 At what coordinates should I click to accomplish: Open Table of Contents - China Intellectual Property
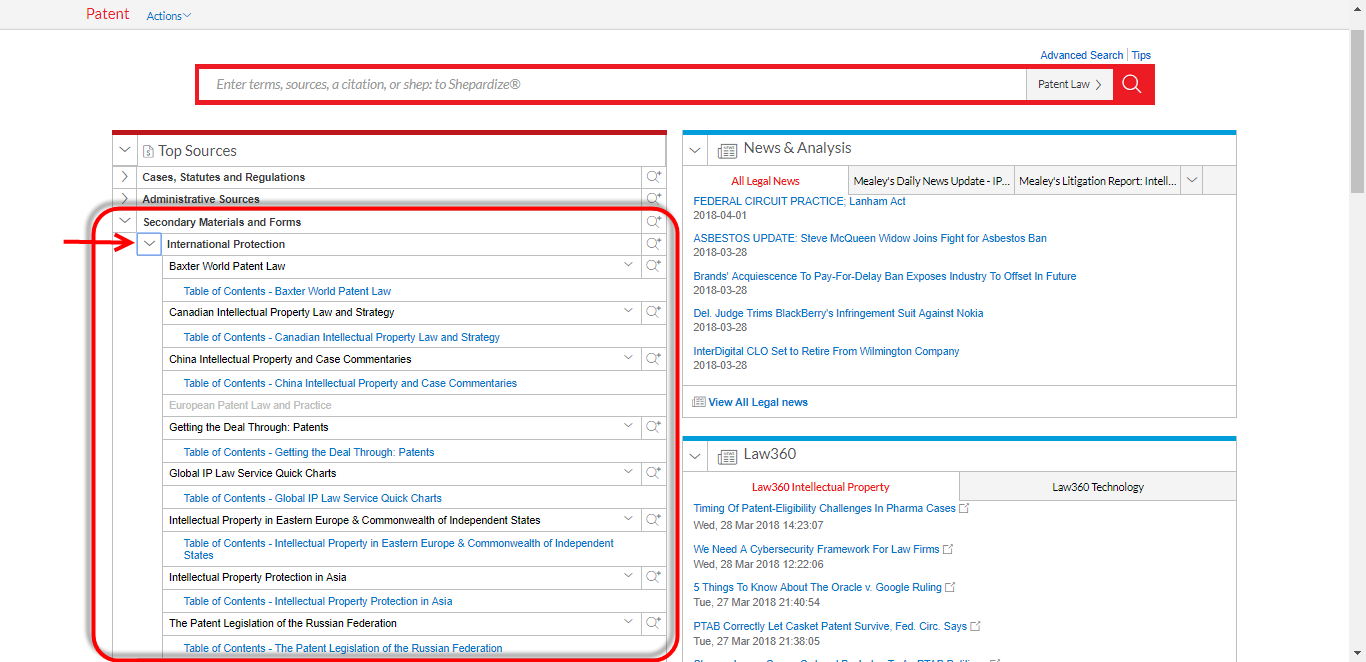(350, 383)
